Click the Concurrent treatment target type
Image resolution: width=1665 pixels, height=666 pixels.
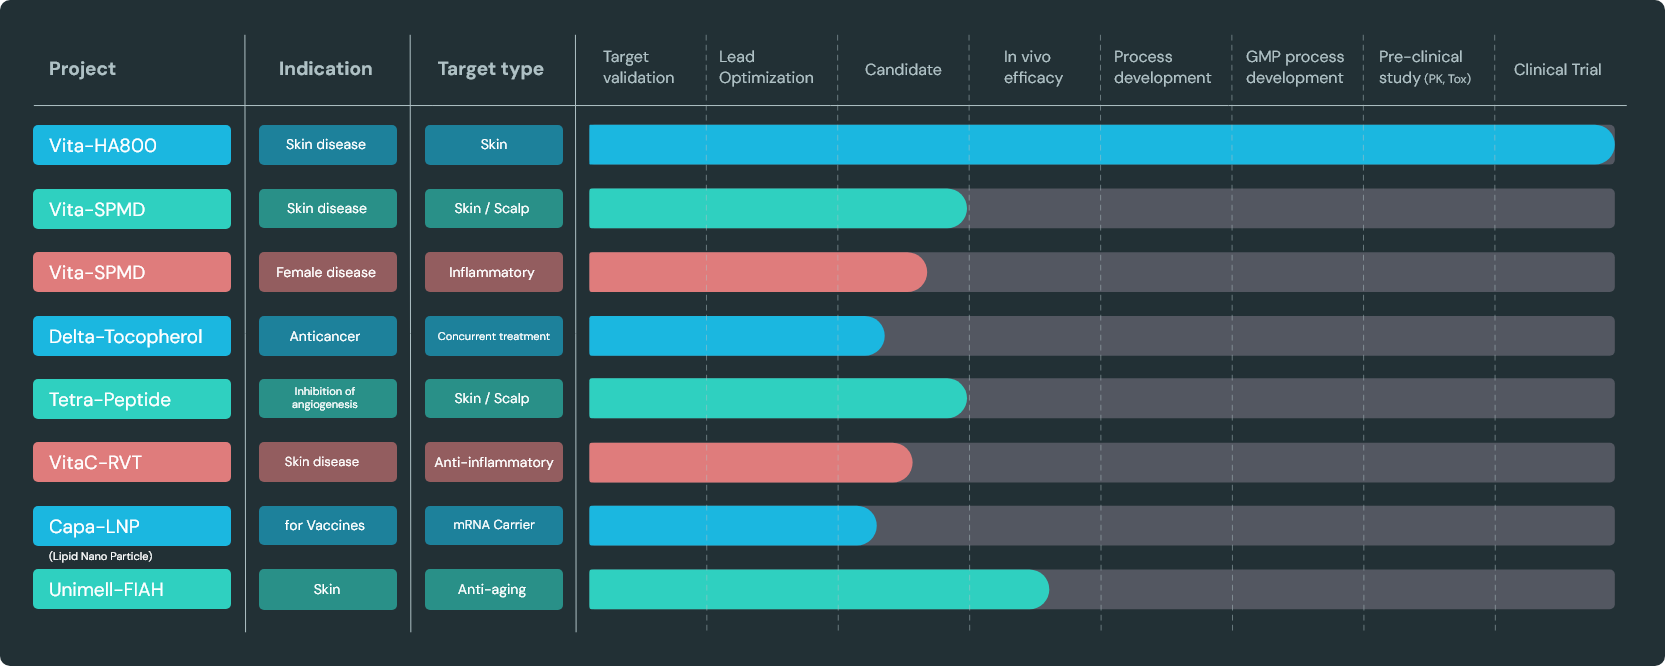[493, 336]
